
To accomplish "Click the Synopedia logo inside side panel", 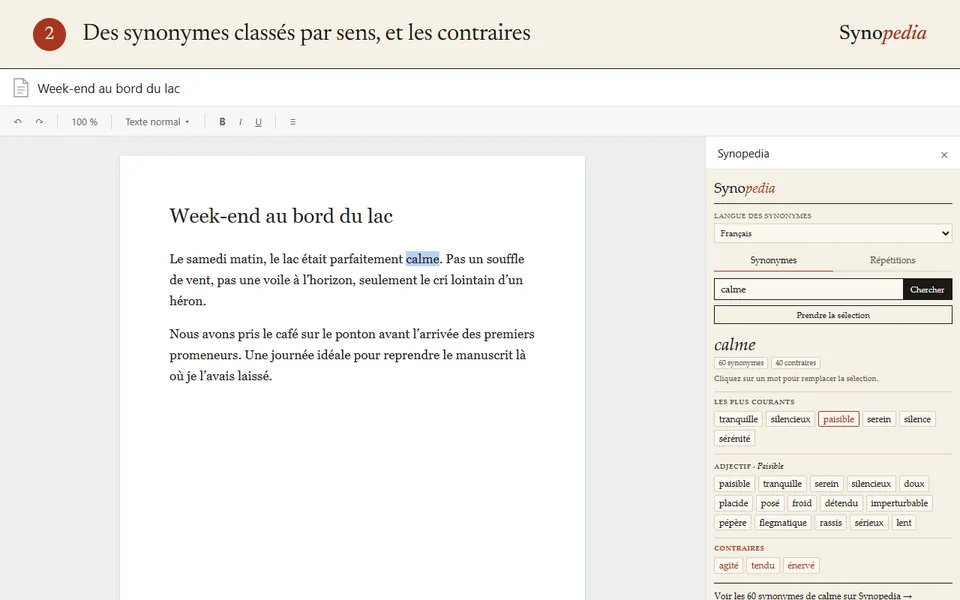I will click(x=744, y=189).
